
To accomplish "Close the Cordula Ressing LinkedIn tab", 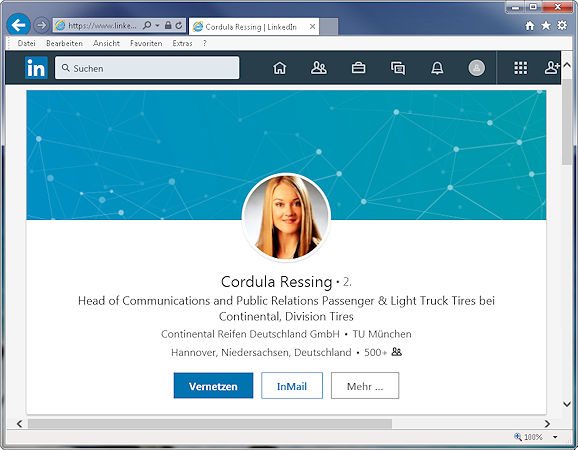I will point(312,27).
